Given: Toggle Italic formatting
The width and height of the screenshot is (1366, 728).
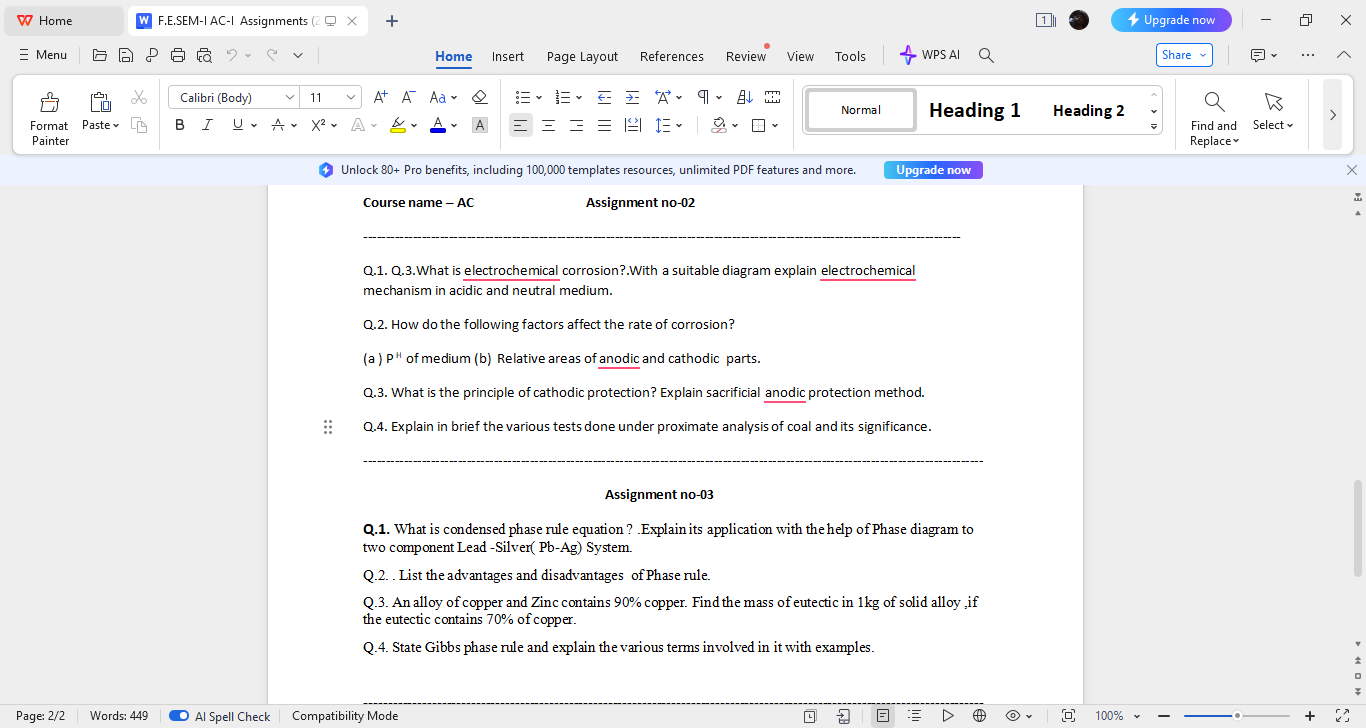Looking at the screenshot, I should tap(207, 125).
